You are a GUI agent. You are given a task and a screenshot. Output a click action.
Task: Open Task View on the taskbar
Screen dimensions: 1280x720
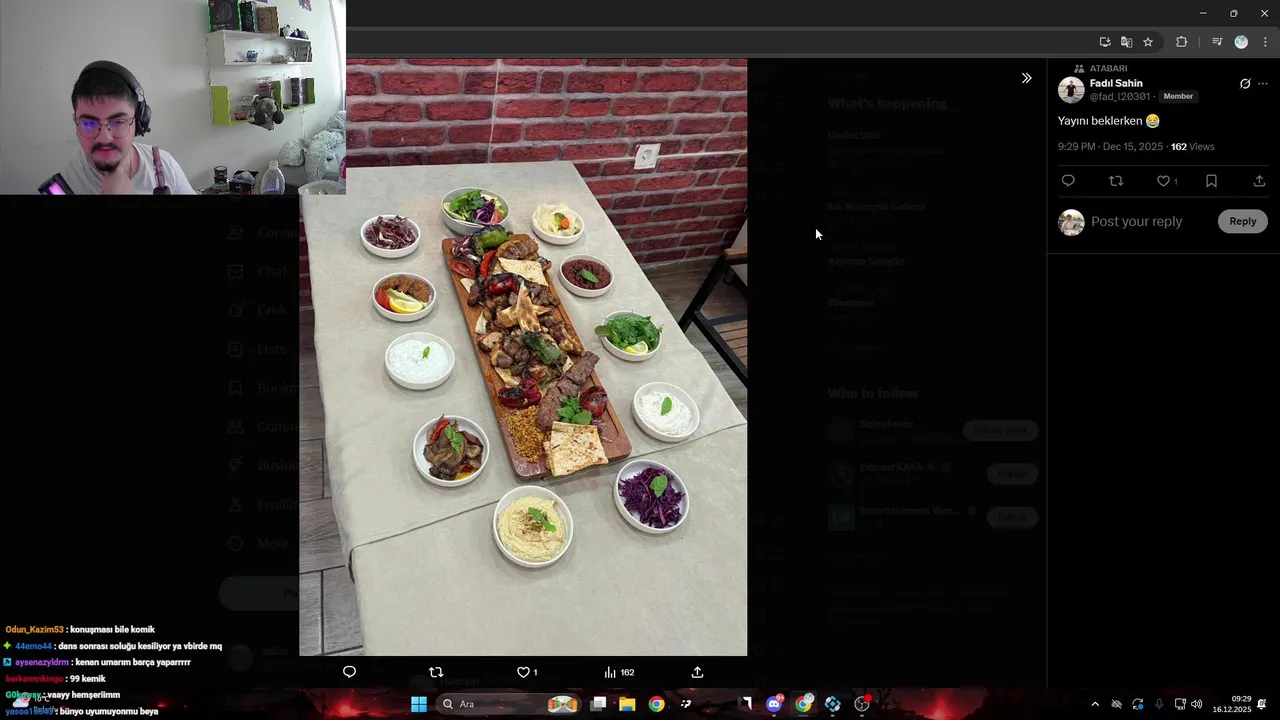point(598,704)
